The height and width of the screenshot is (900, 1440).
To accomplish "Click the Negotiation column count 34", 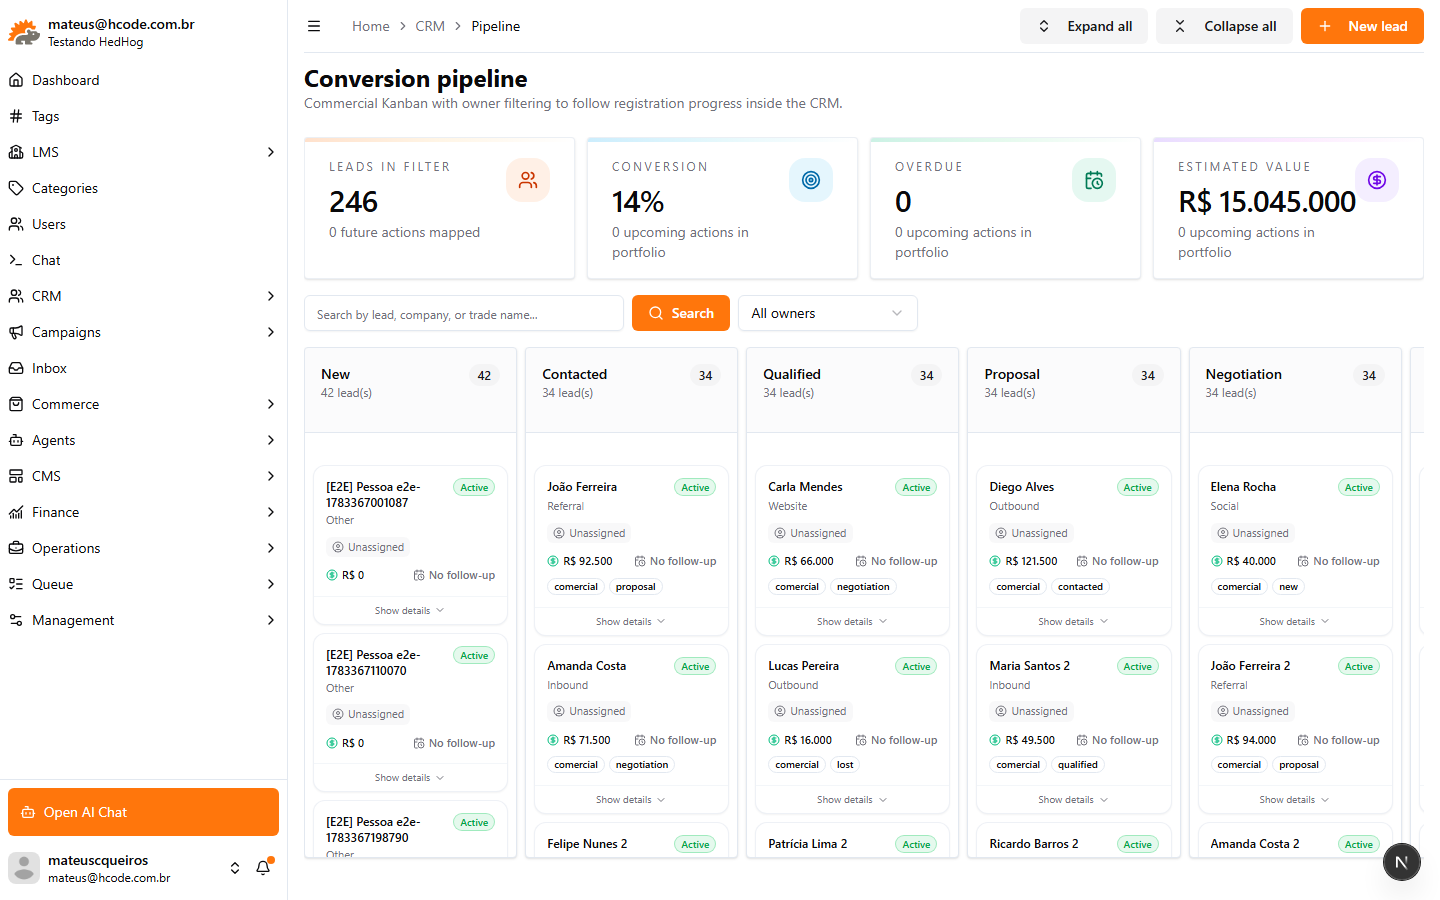I will coord(1369,375).
